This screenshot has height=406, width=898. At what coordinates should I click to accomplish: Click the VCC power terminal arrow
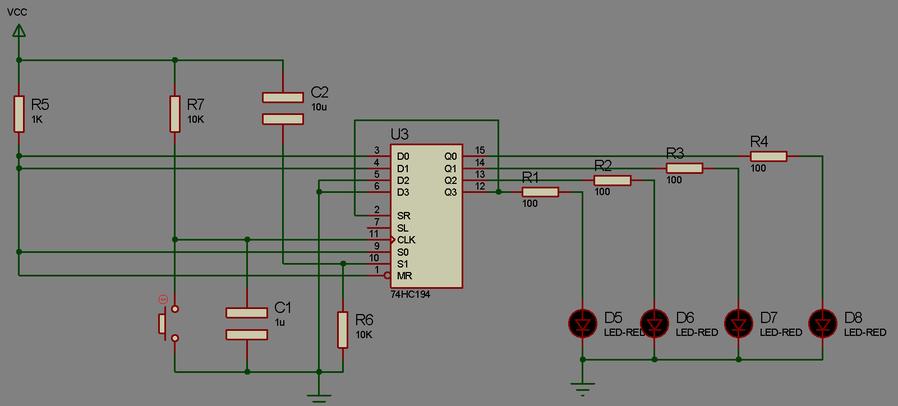[18, 31]
